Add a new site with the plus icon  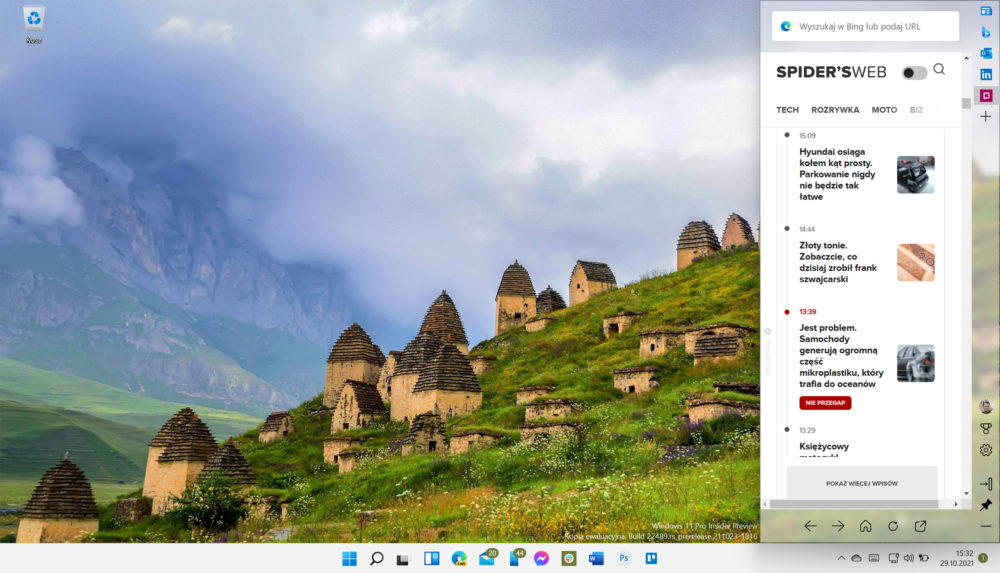tap(986, 117)
